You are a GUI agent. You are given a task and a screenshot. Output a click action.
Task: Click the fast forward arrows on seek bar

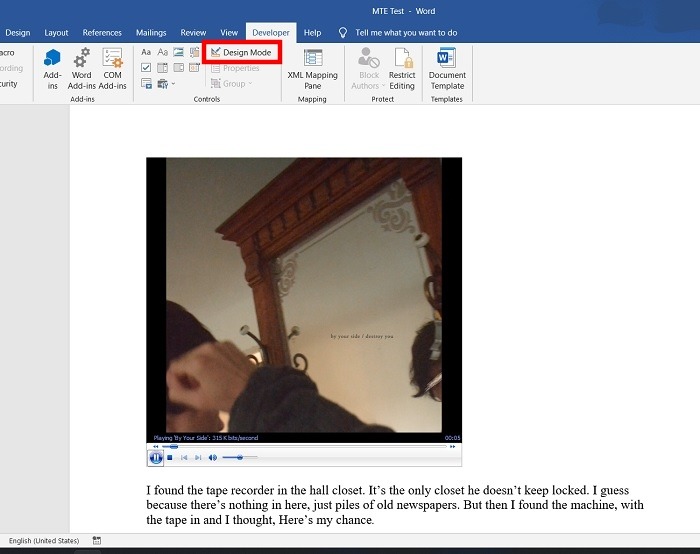click(452, 446)
